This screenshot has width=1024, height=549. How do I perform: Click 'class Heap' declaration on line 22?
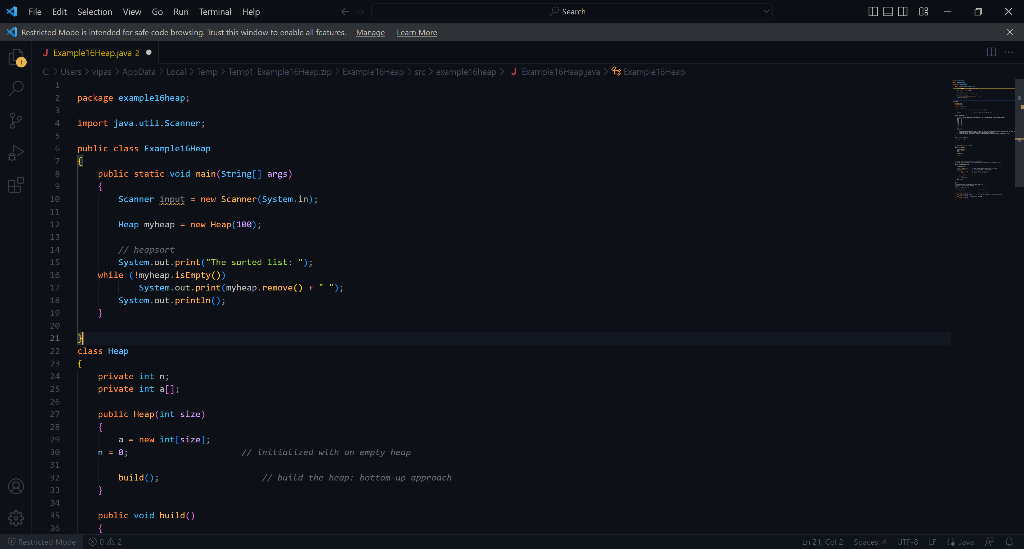tap(103, 351)
